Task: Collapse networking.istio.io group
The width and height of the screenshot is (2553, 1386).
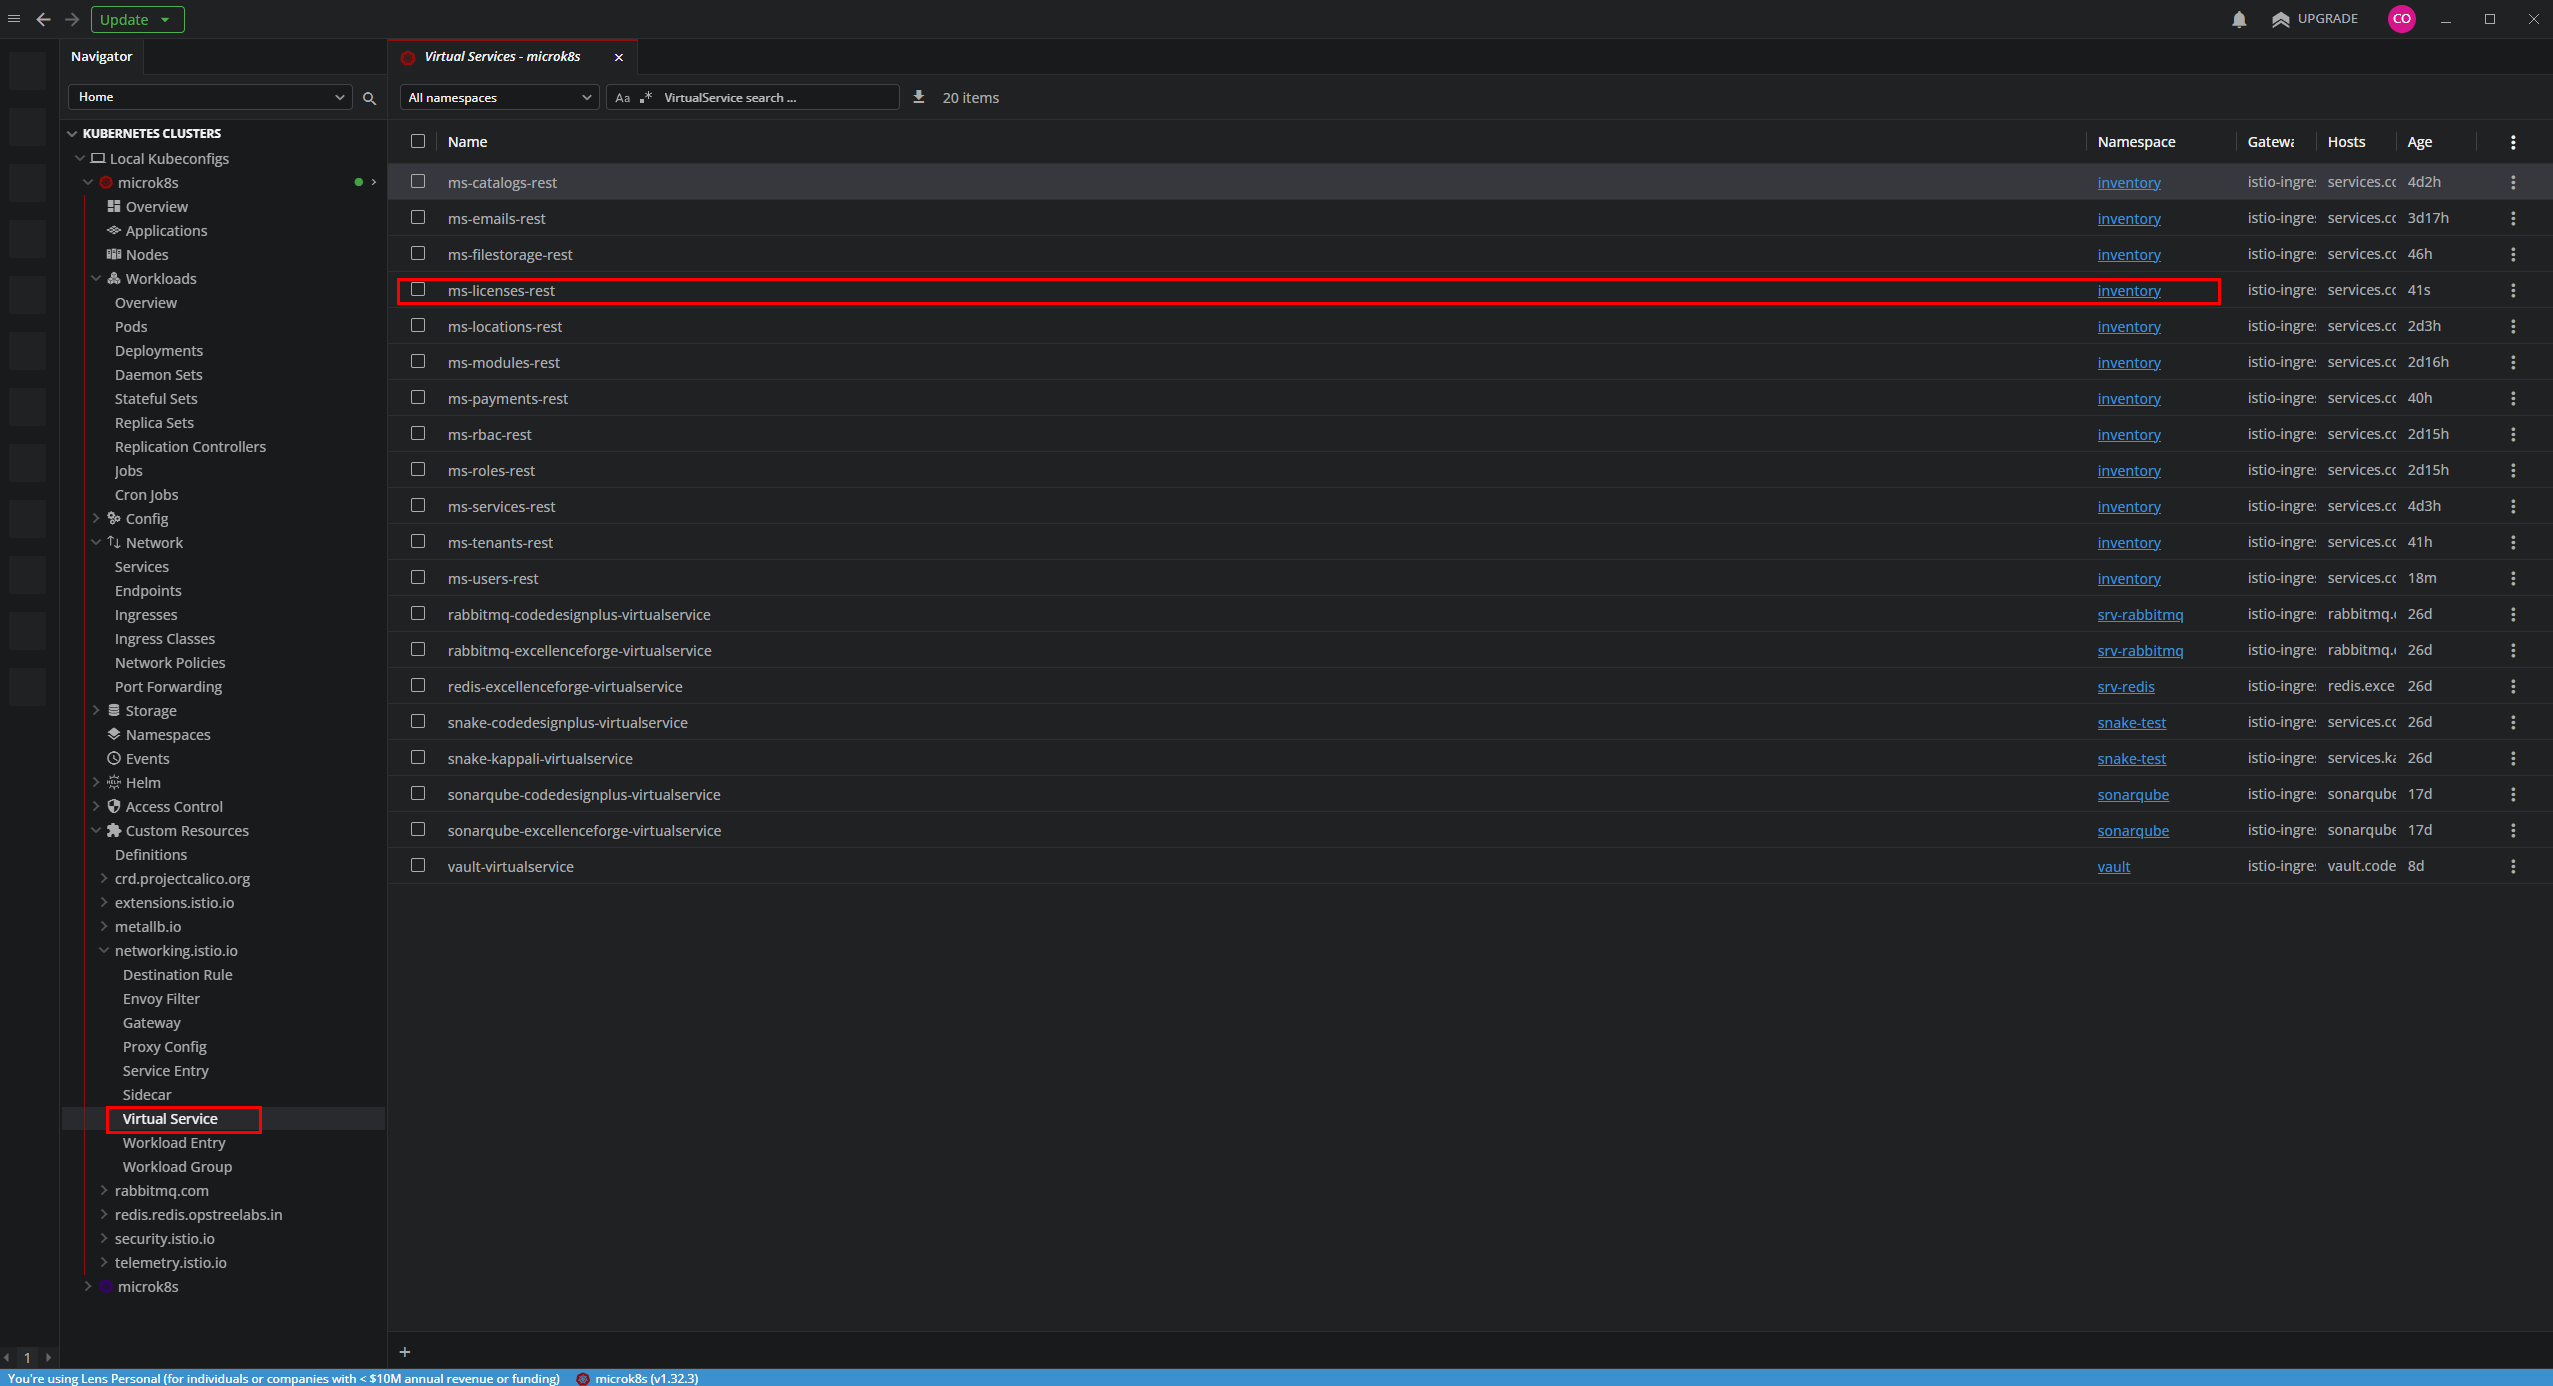Action: click(x=104, y=950)
